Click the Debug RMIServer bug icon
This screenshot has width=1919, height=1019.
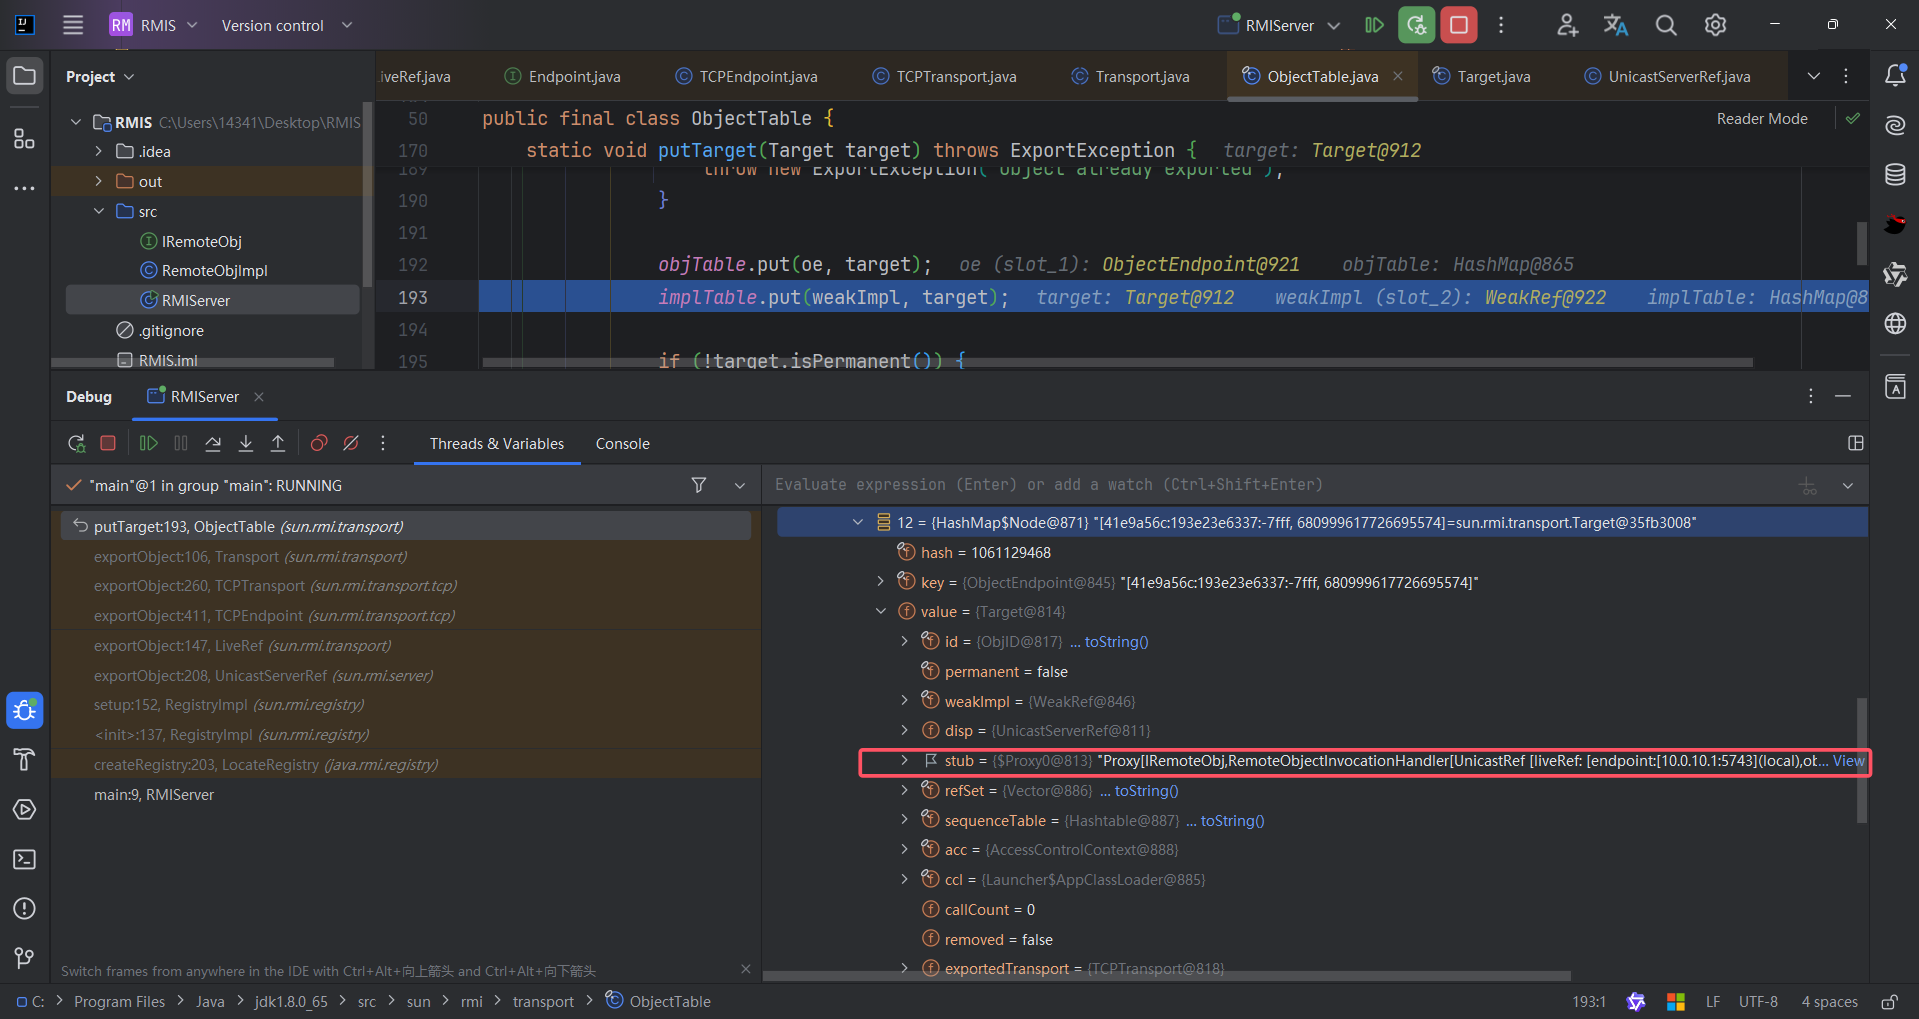[1416, 25]
